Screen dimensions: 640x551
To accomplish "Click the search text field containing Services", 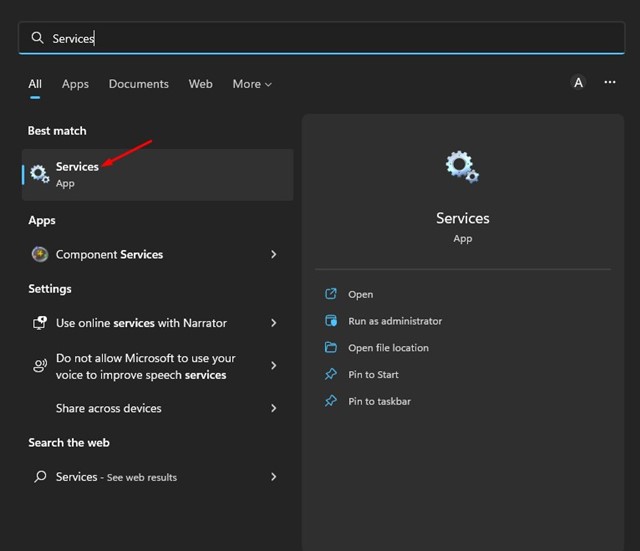I will pos(320,38).
